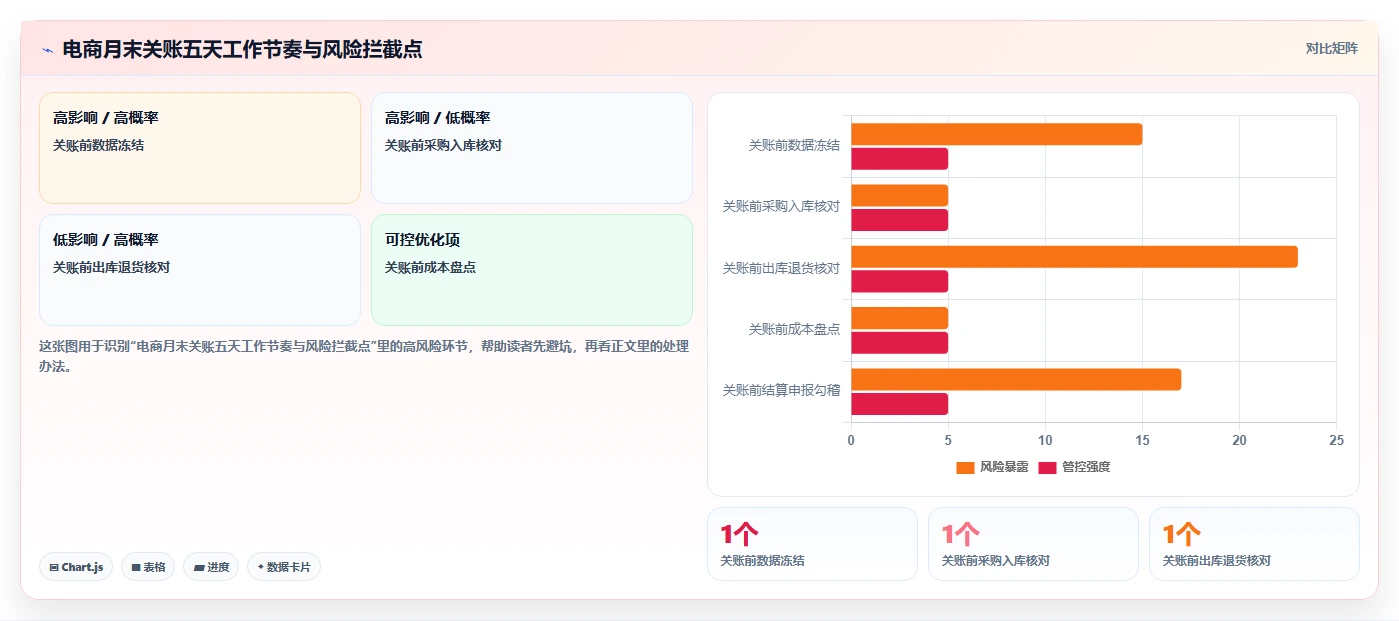Toggle the 风险暴露 legend orange swatch

[965, 467]
